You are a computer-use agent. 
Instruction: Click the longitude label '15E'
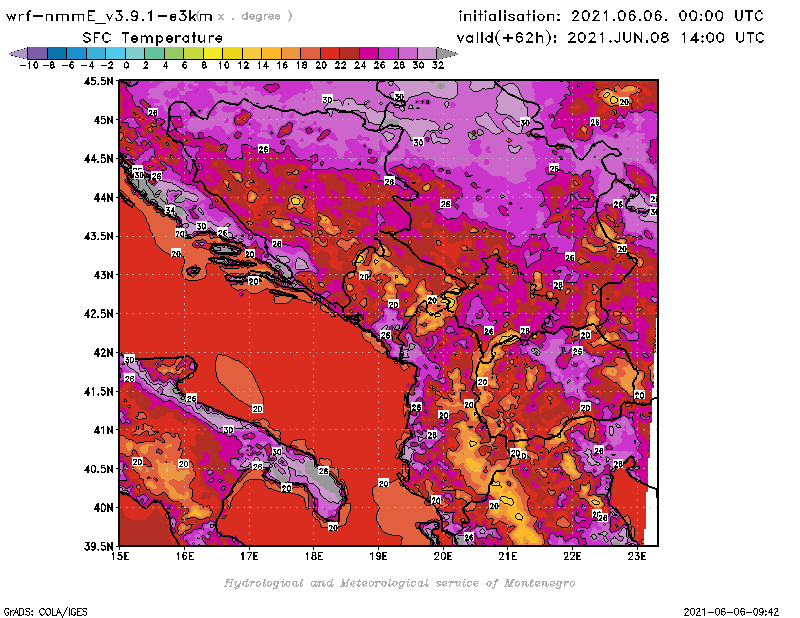(120, 556)
